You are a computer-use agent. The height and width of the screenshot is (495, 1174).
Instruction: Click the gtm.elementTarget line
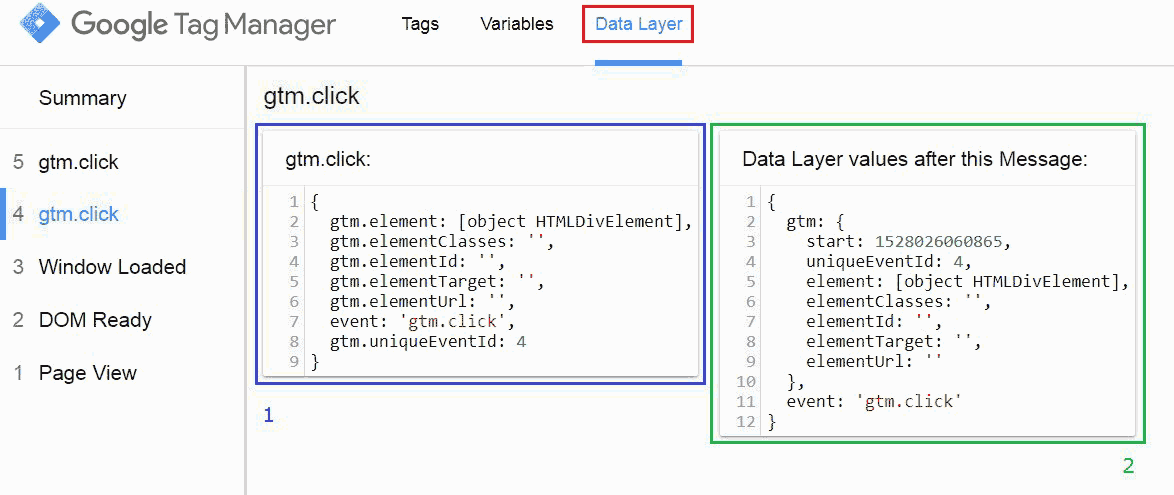(x=436, y=282)
